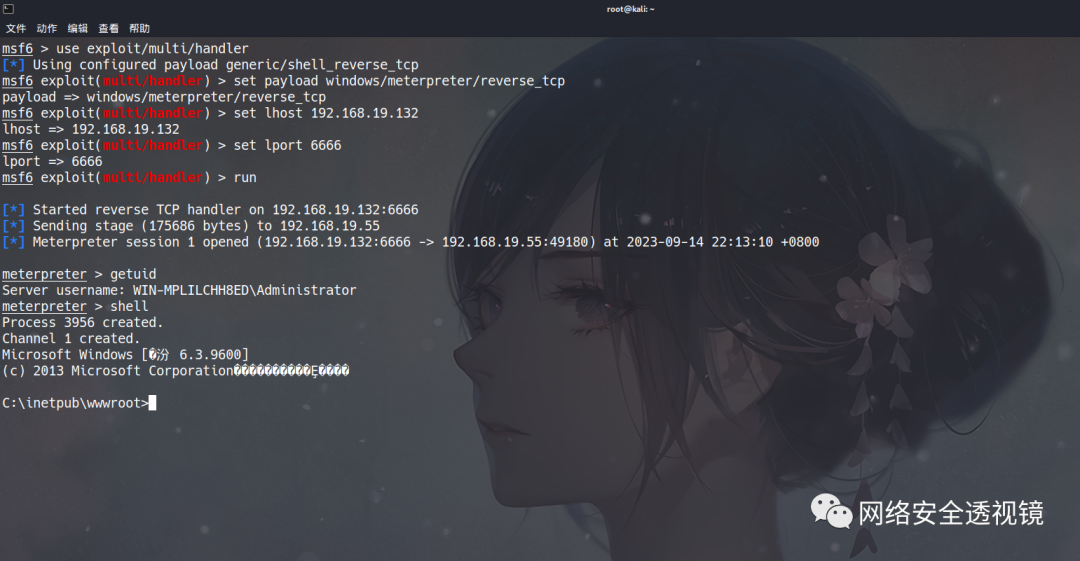The width and height of the screenshot is (1080, 561).
Task: Click the 'Meterpreter session 1 opened' line
Action: (x=411, y=242)
